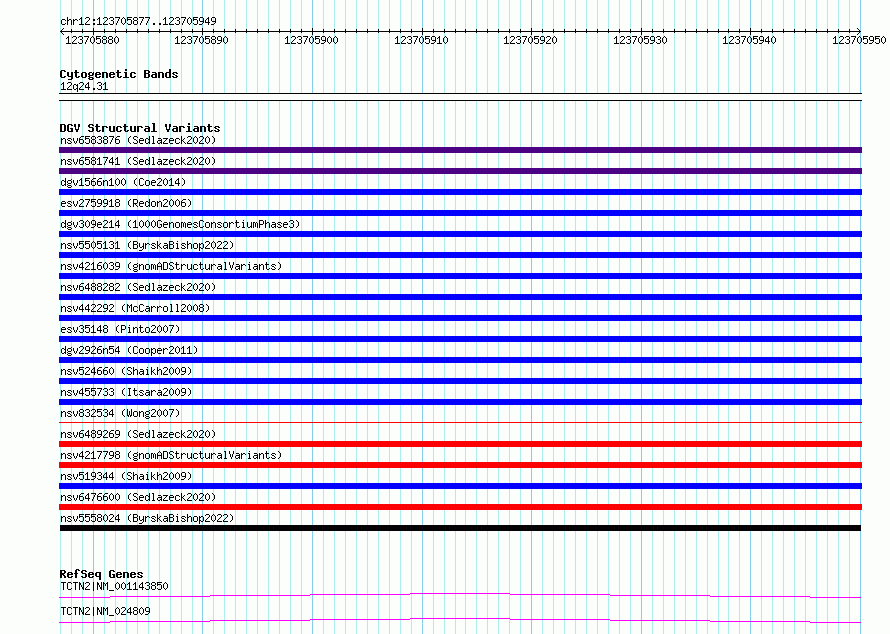This screenshot has height=634, width=890.
Task: Click ruler position 123705900
Action: (x=311, y=40)
